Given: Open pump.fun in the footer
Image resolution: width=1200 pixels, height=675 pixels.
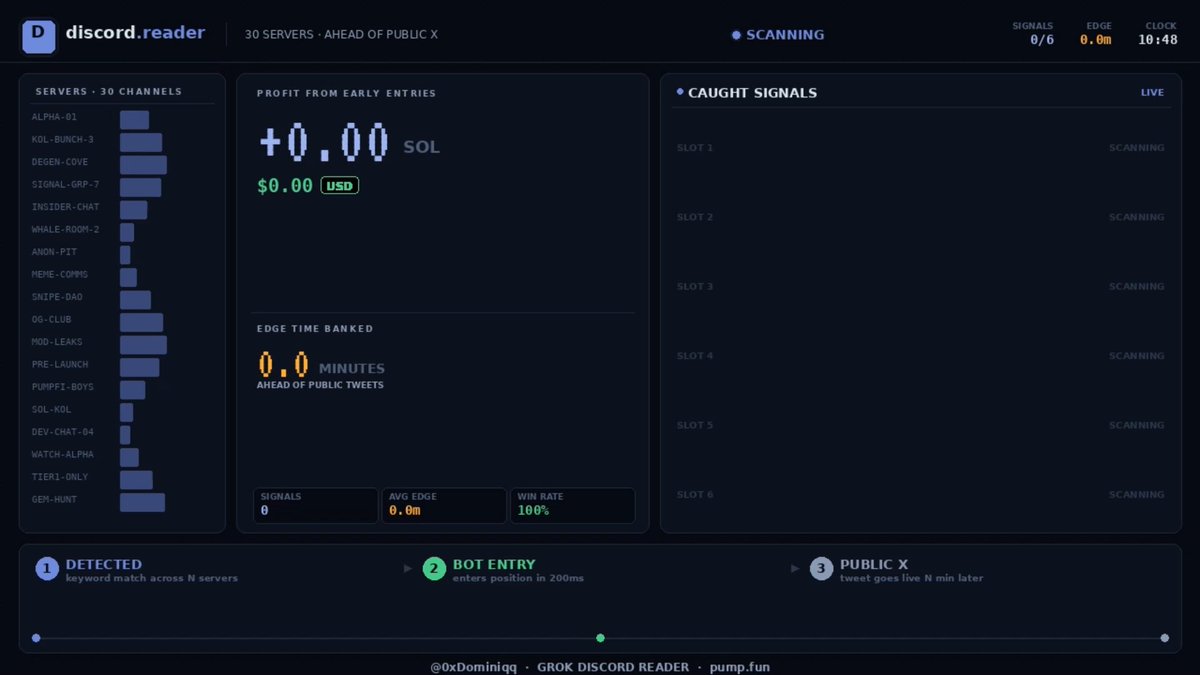Looking at the screenshot, I should (x=740, y=667).
